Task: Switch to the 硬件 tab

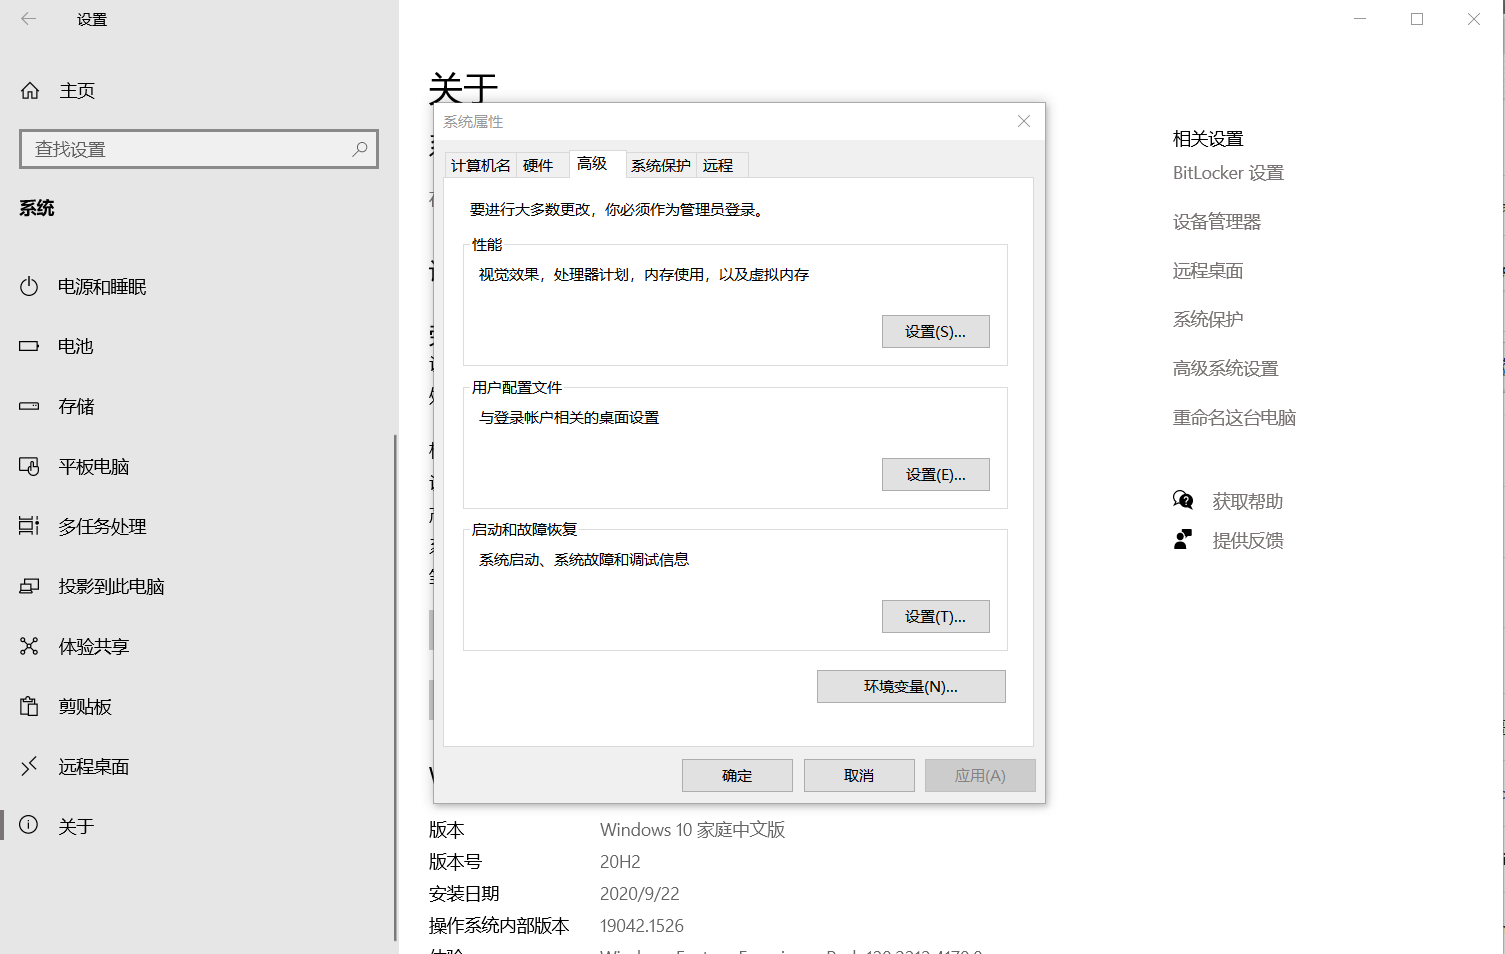Action: (x=538, y=166)
